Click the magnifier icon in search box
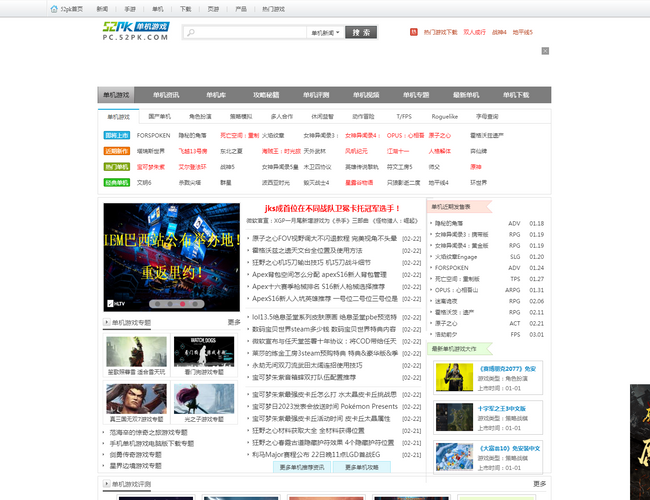Screen dimensions: 650x500 (x=191, y=32)
